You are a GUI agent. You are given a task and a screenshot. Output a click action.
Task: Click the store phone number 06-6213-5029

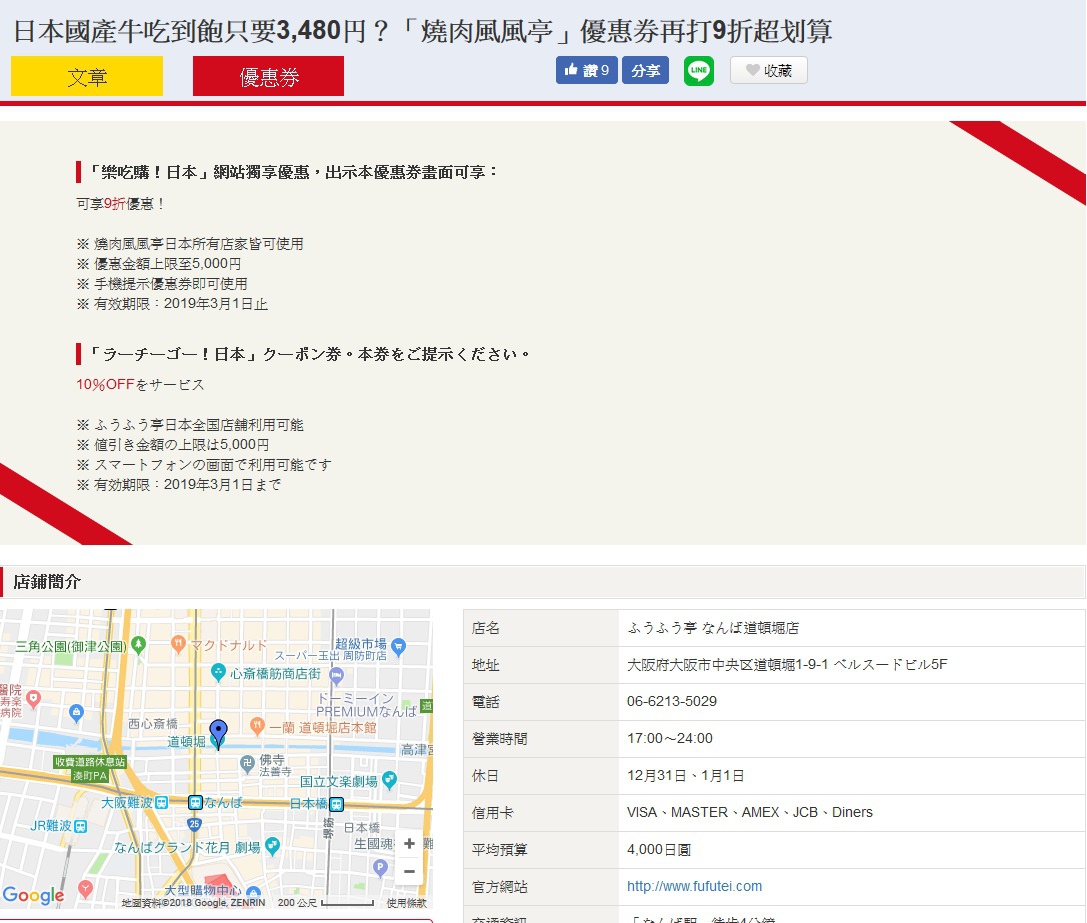pos(671,701)
